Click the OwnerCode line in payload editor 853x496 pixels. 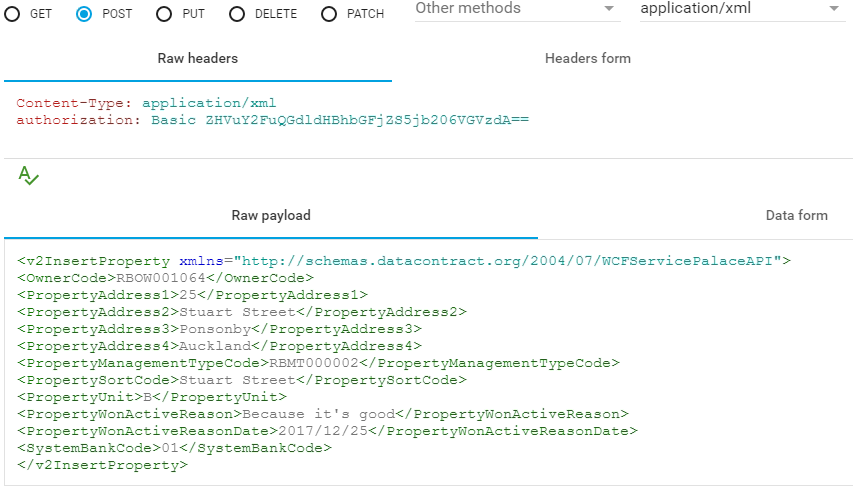pos(165,278)
